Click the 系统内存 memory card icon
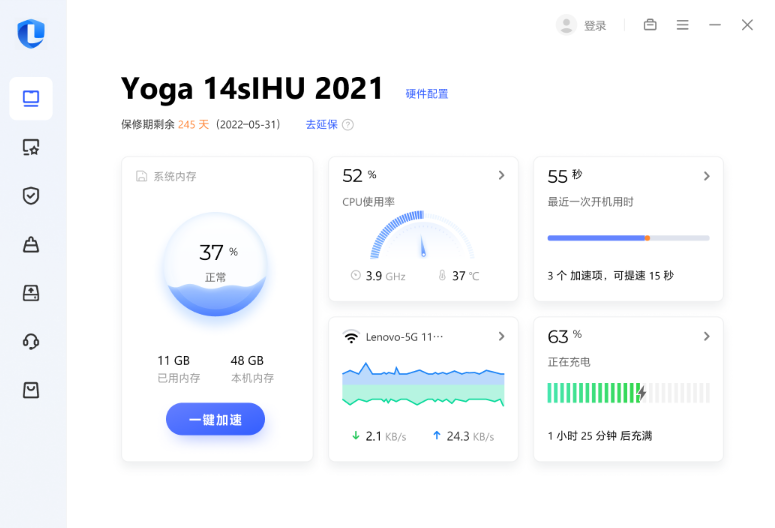The image size is (775, 528). click(x=141, y=176)
